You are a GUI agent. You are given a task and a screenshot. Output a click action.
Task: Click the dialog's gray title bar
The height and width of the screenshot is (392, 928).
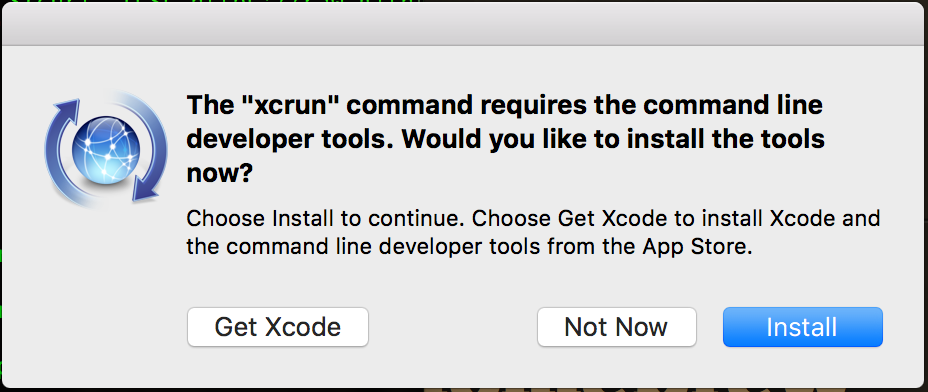pos(464,23)
